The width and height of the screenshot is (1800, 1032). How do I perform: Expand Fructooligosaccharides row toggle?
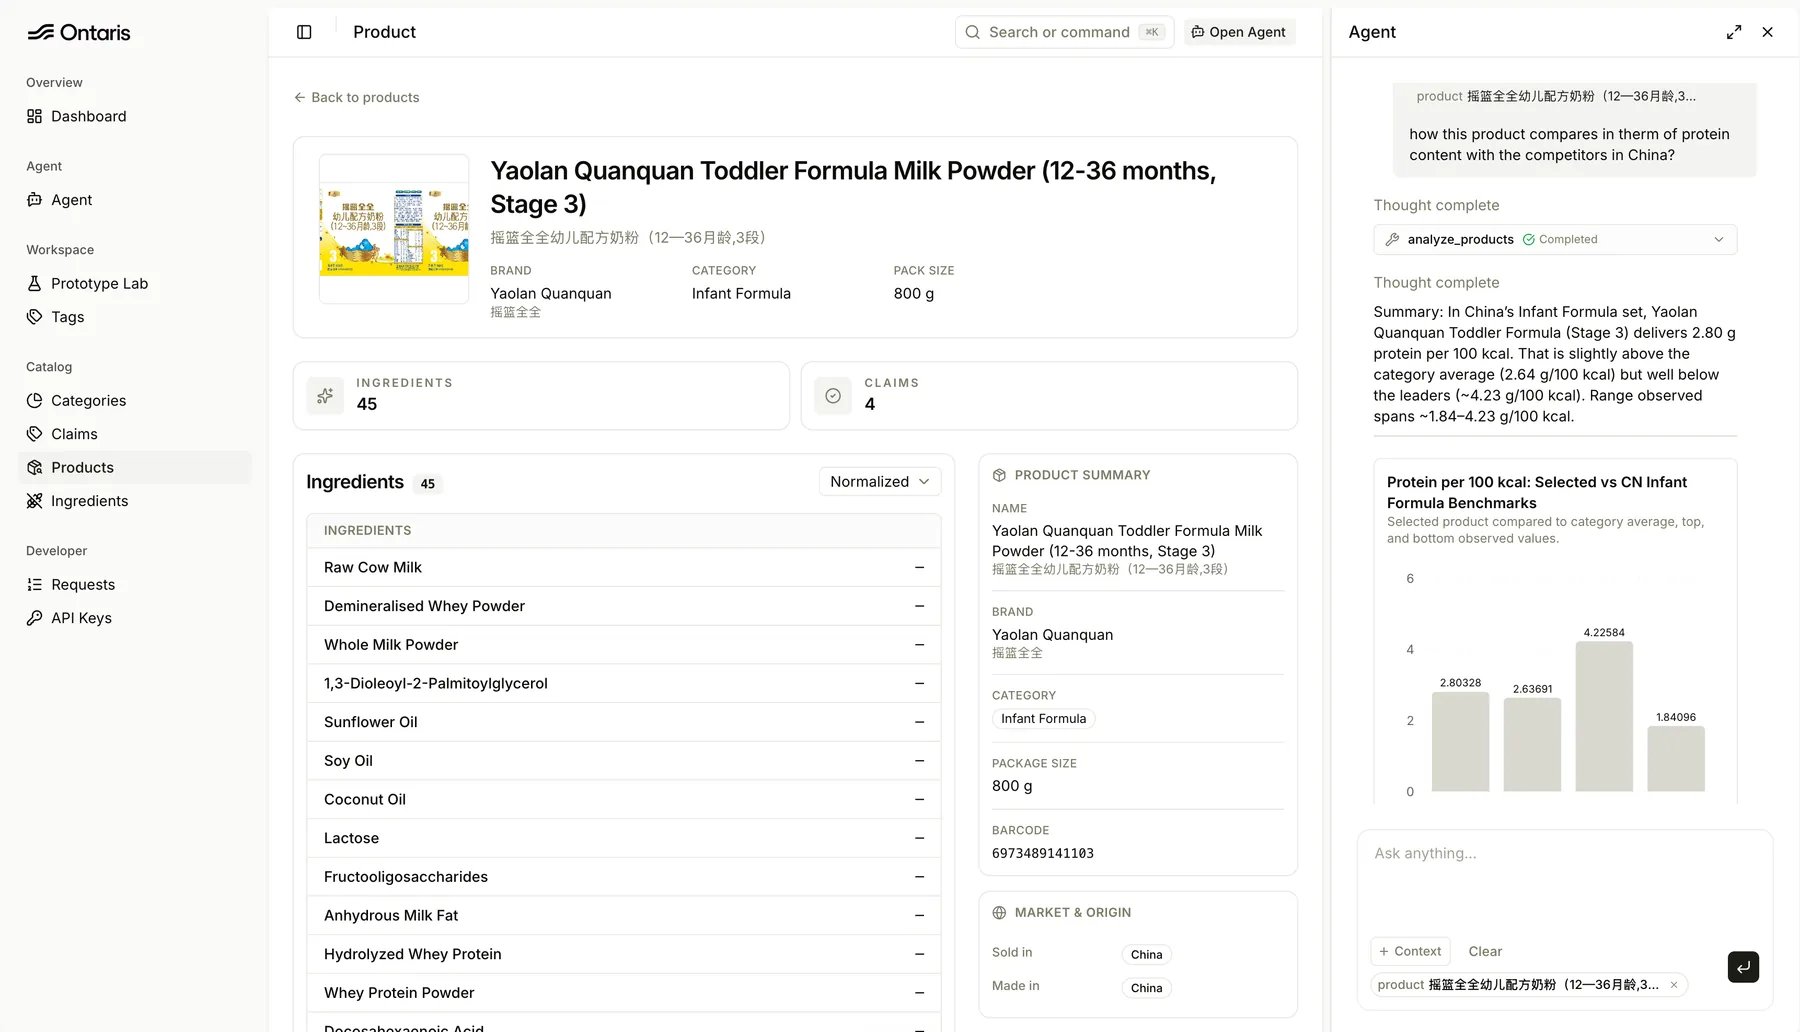point(919,877)
